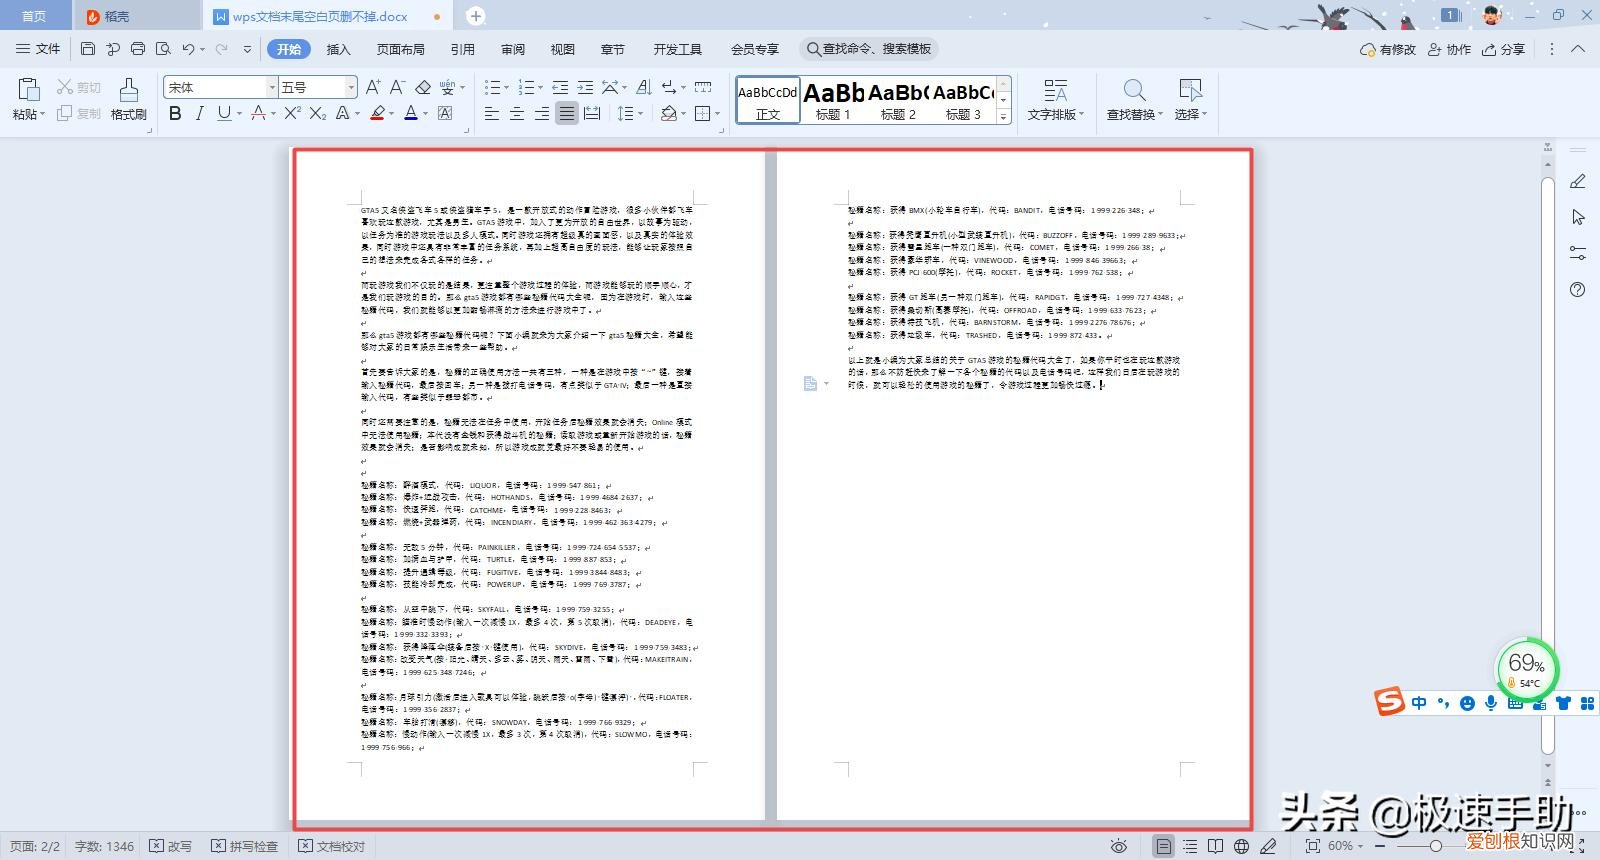Align text left
This screenshot has height=860, width=1600.
coord(492,113)
